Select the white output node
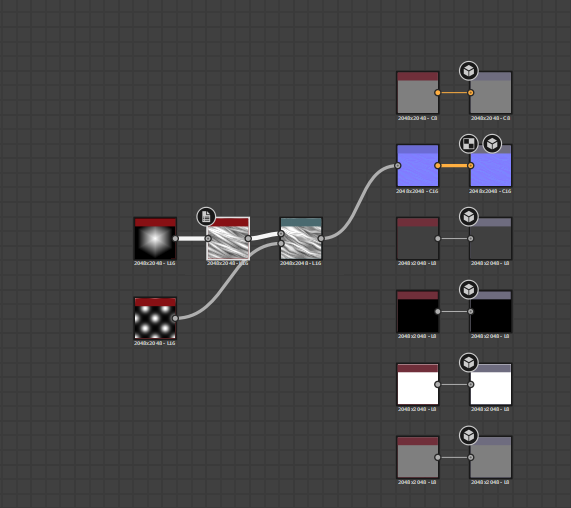This screenshot has height=508, width=571. tap(491, 385)
